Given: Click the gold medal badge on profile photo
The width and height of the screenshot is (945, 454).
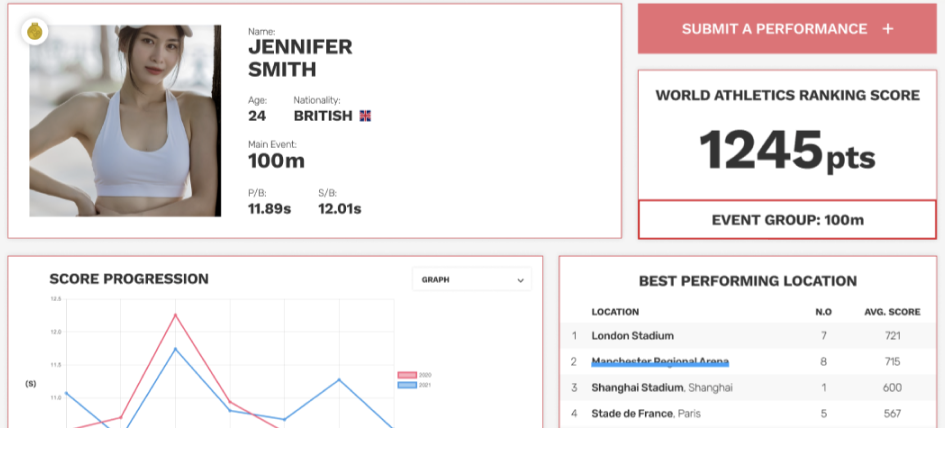Looking at the screenshot, I should tap(36, 32).
